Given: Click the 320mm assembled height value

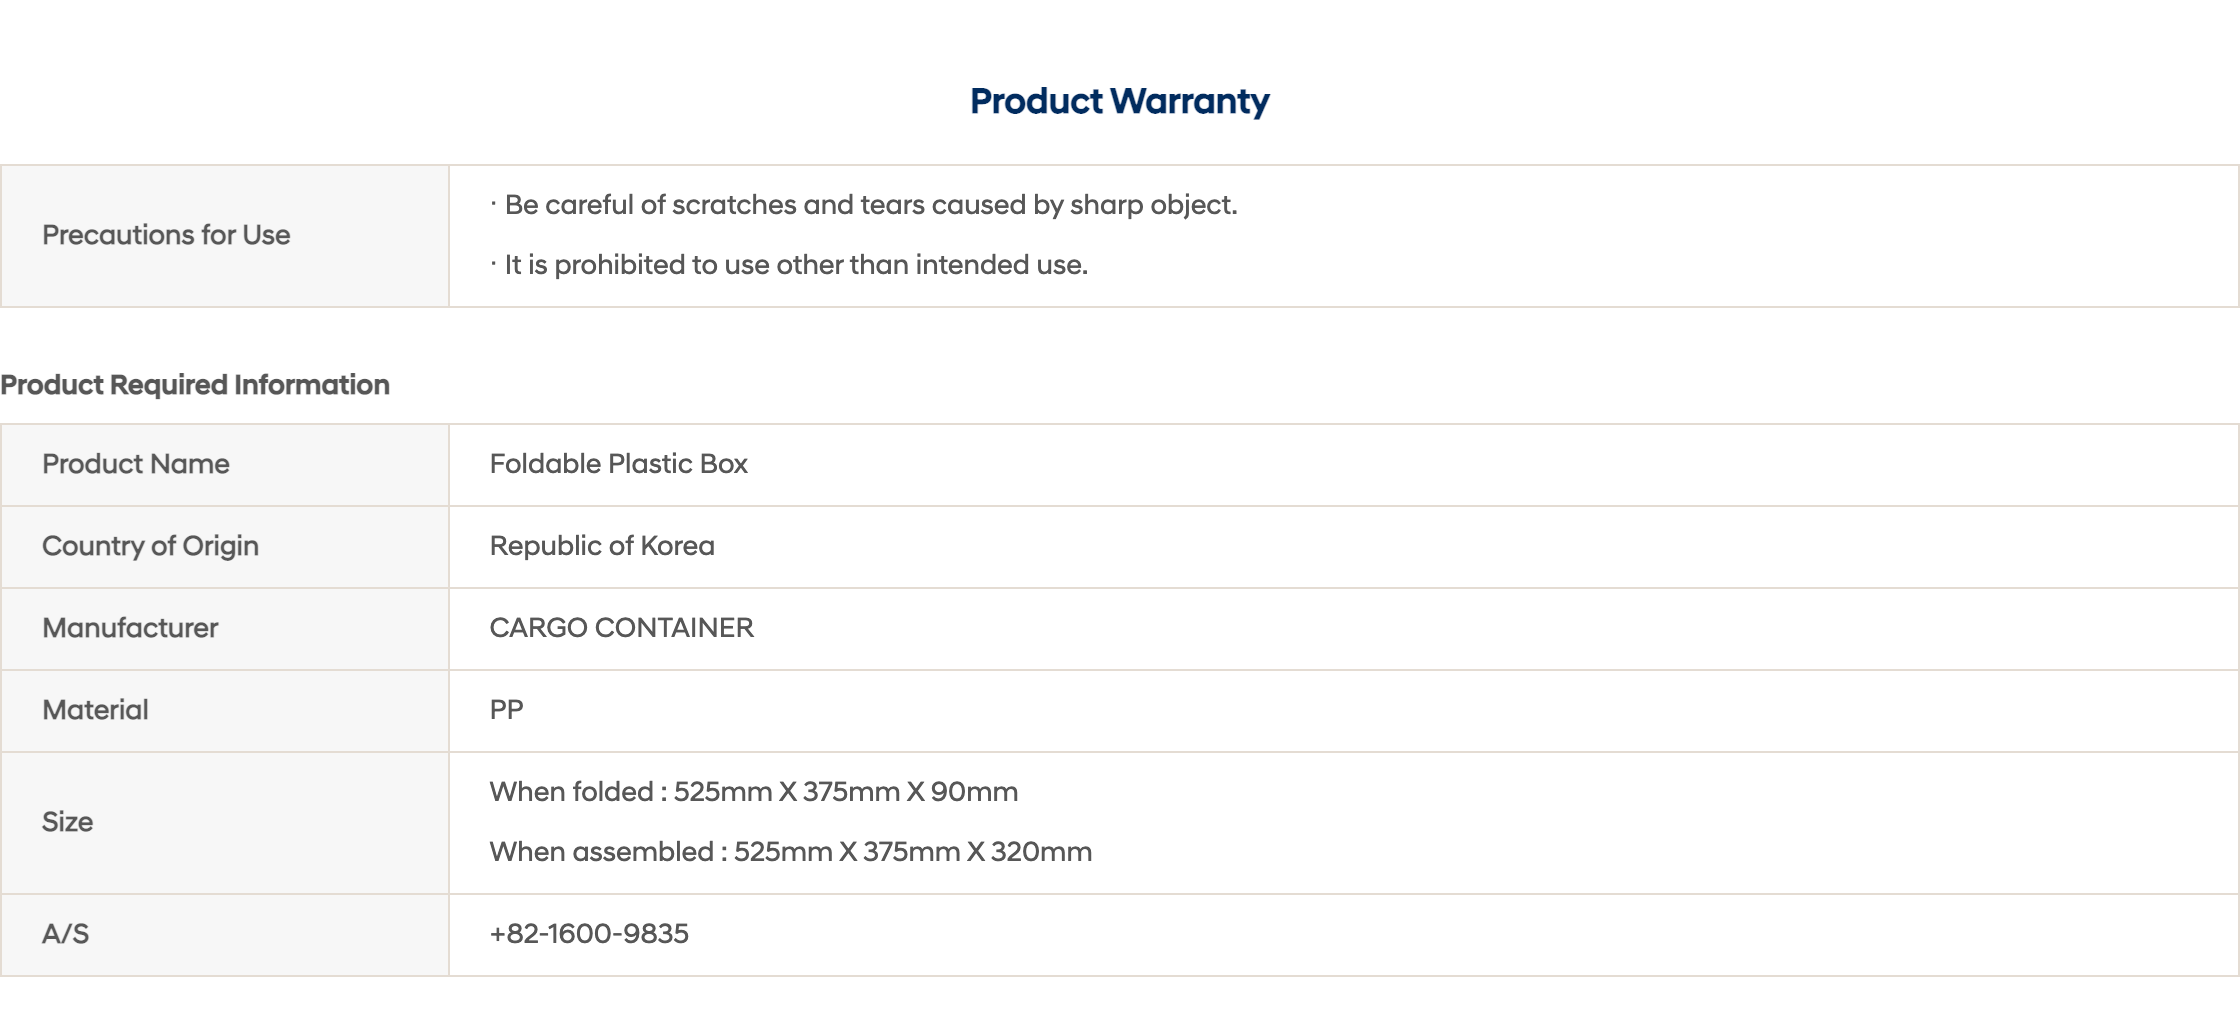Looking at the screenshot, I should coord(1041,852).
